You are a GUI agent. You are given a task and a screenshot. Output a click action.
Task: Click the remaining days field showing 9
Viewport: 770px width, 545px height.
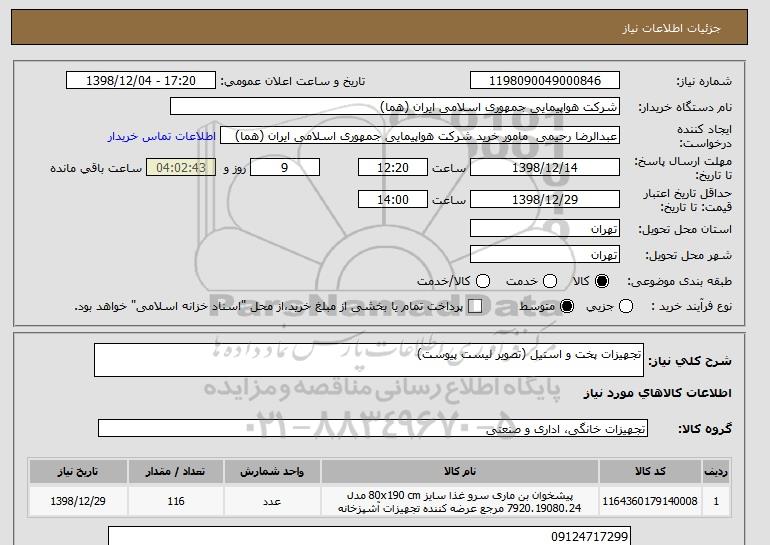285,167
